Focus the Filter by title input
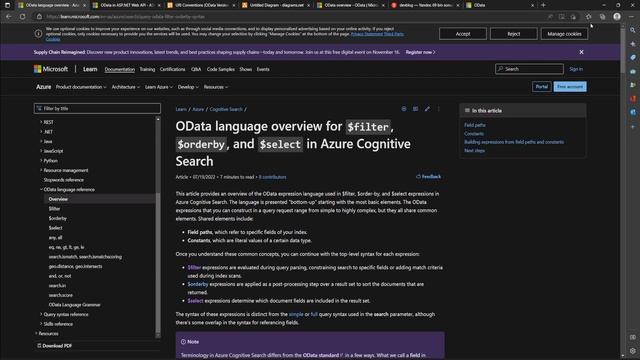 97,109
